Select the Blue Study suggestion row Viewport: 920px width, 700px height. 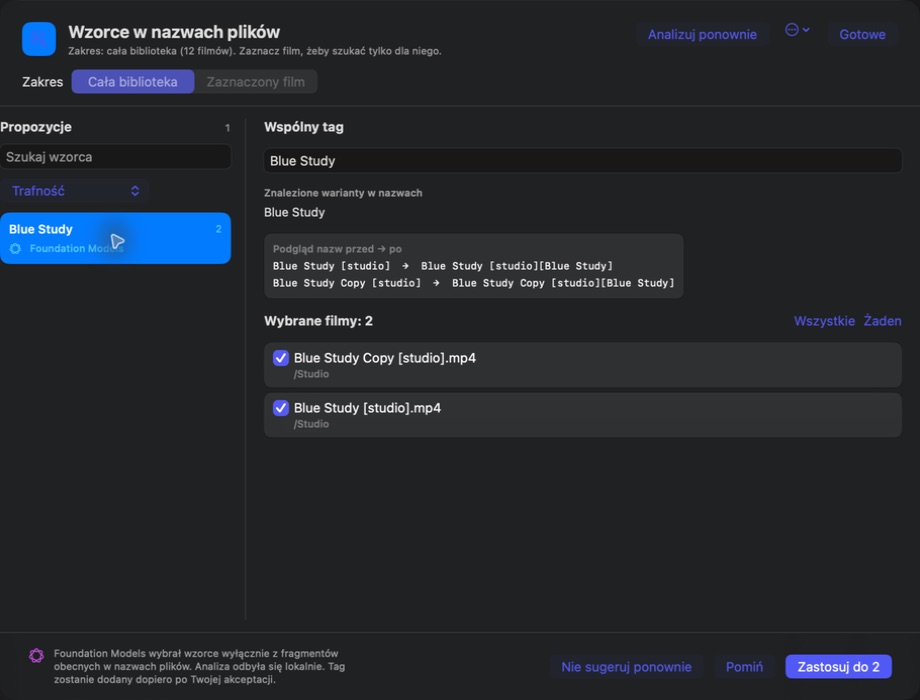point(116,238)
